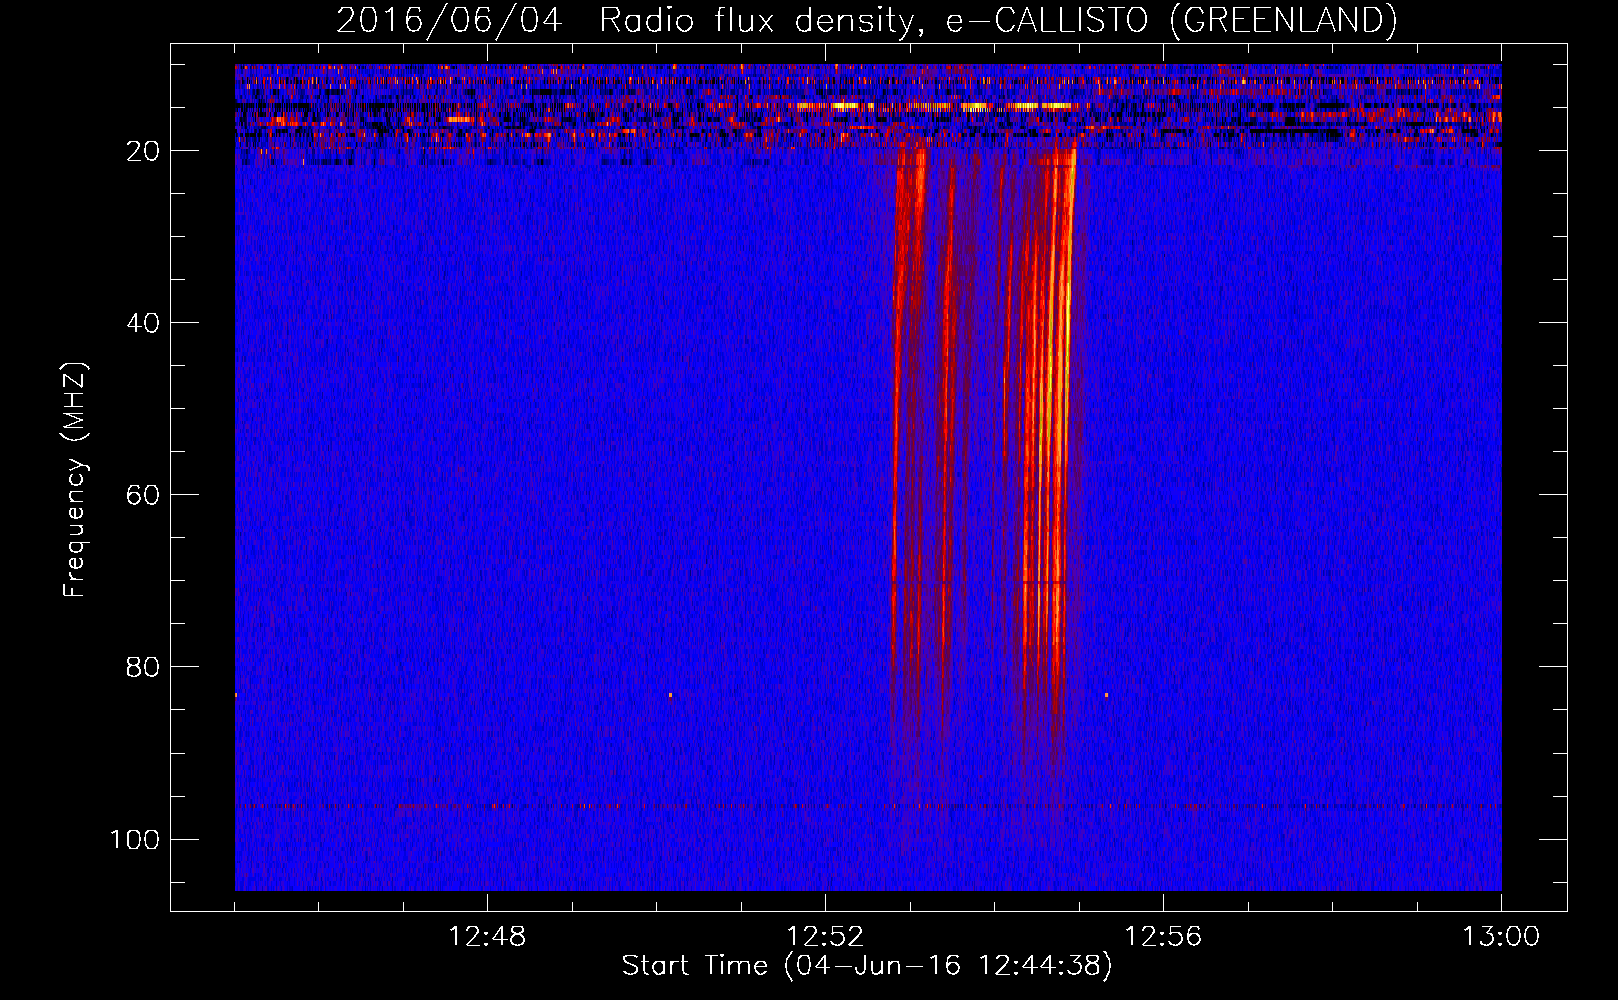Click the 80 frequency tick label
The height and width of the screenshot is (1000, 1618).
click(x=143, y=667)
